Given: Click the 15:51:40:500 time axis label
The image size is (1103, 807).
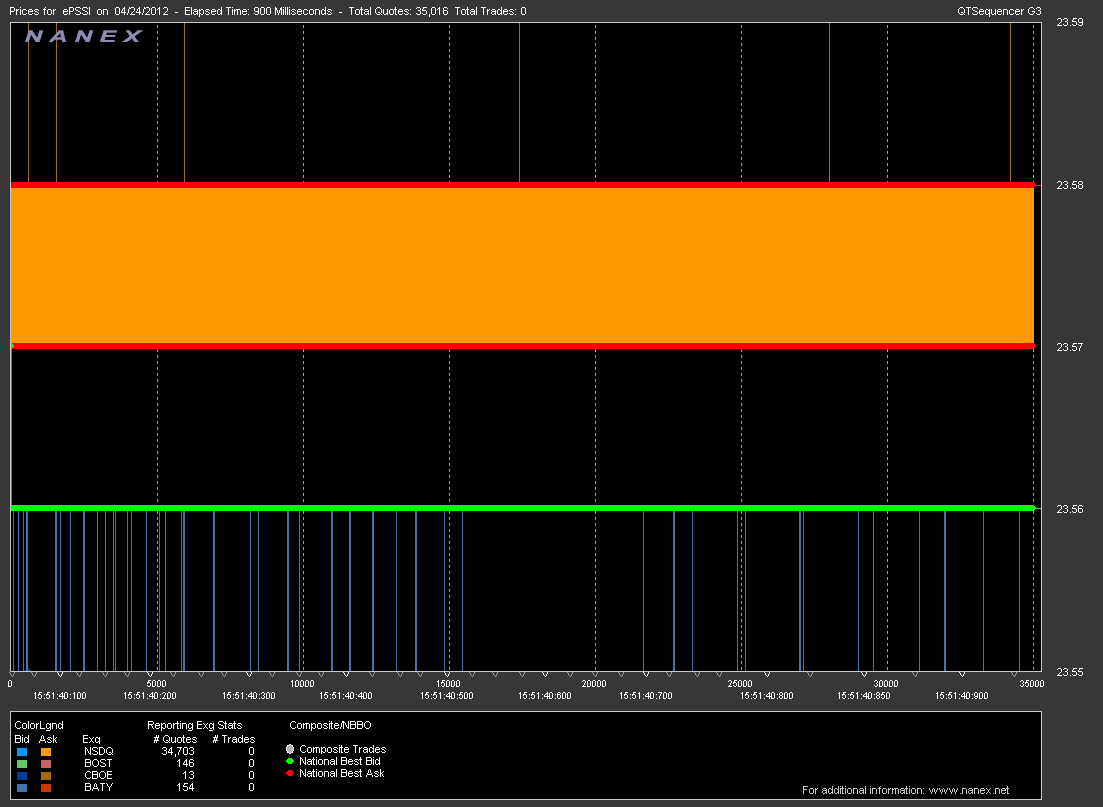Looking at the screenshot, I should pyautogui.click(x=449, y=695).
